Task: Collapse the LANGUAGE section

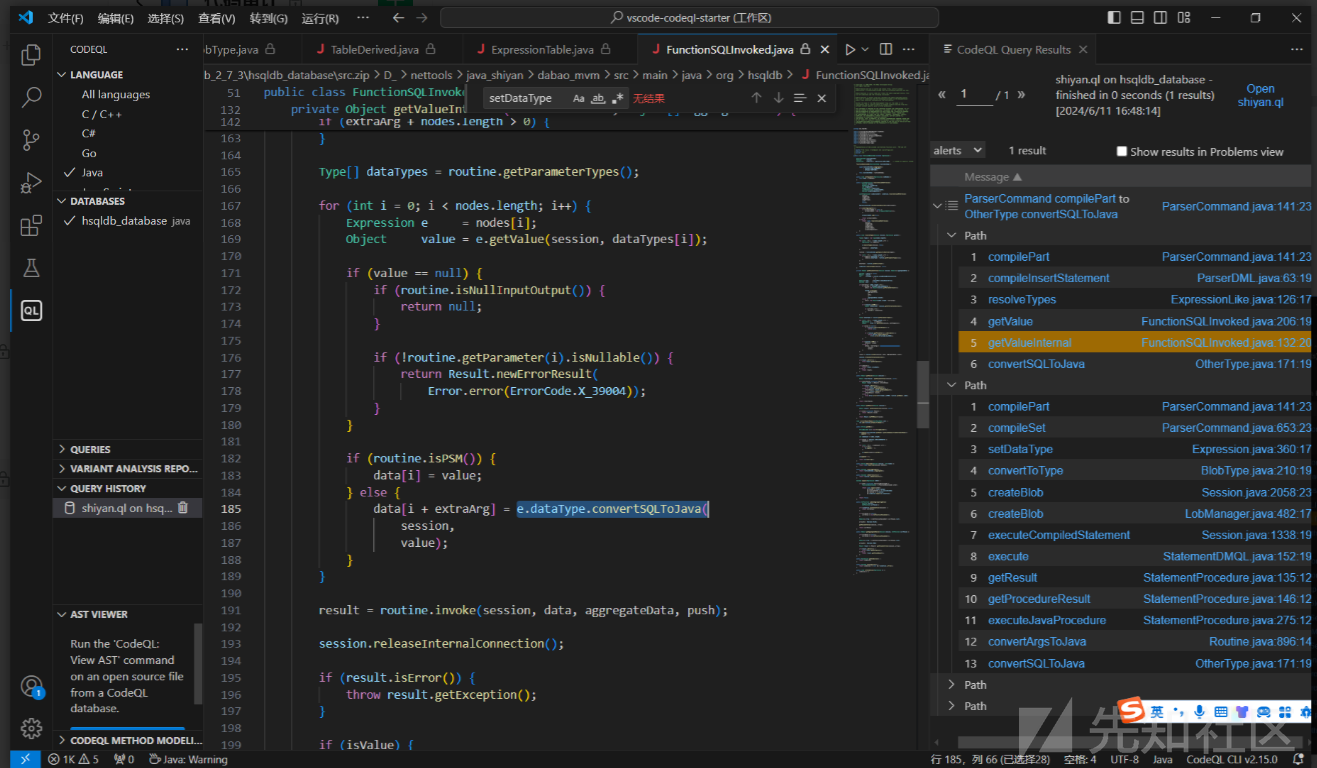Action: (96, 75)
